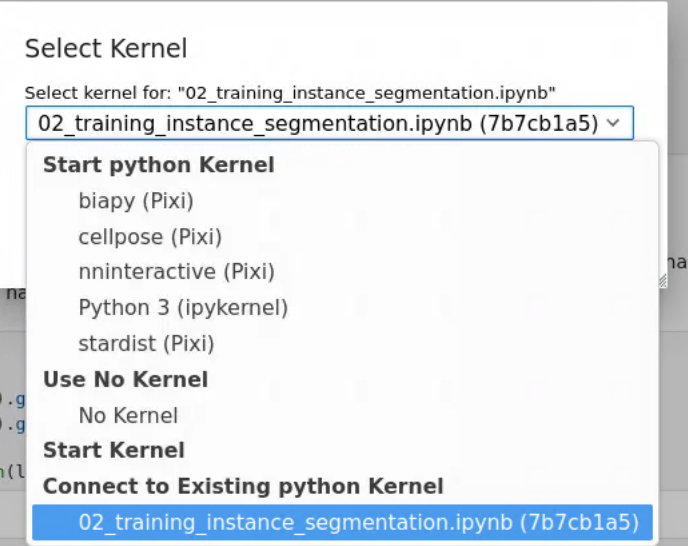Click the 'Start Kernel' group header
This screenshot has width=688, height=546.
(x=114, y=450)
